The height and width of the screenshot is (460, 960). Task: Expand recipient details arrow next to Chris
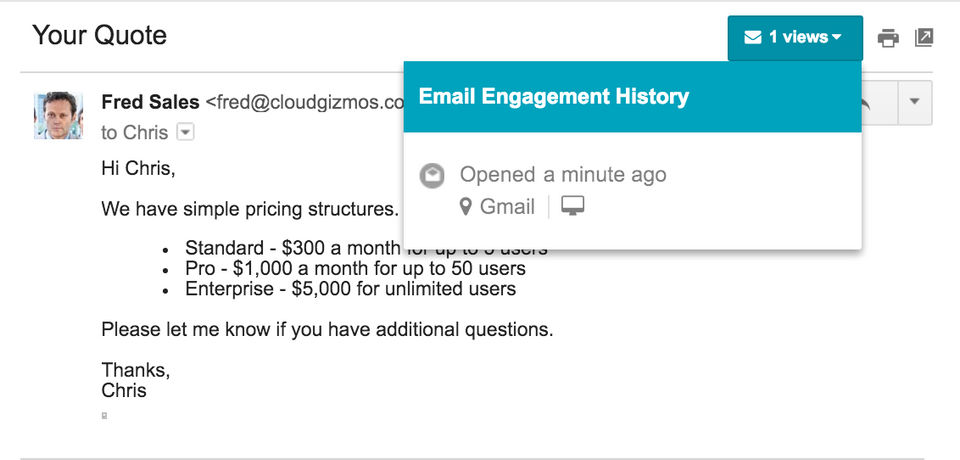185,132
